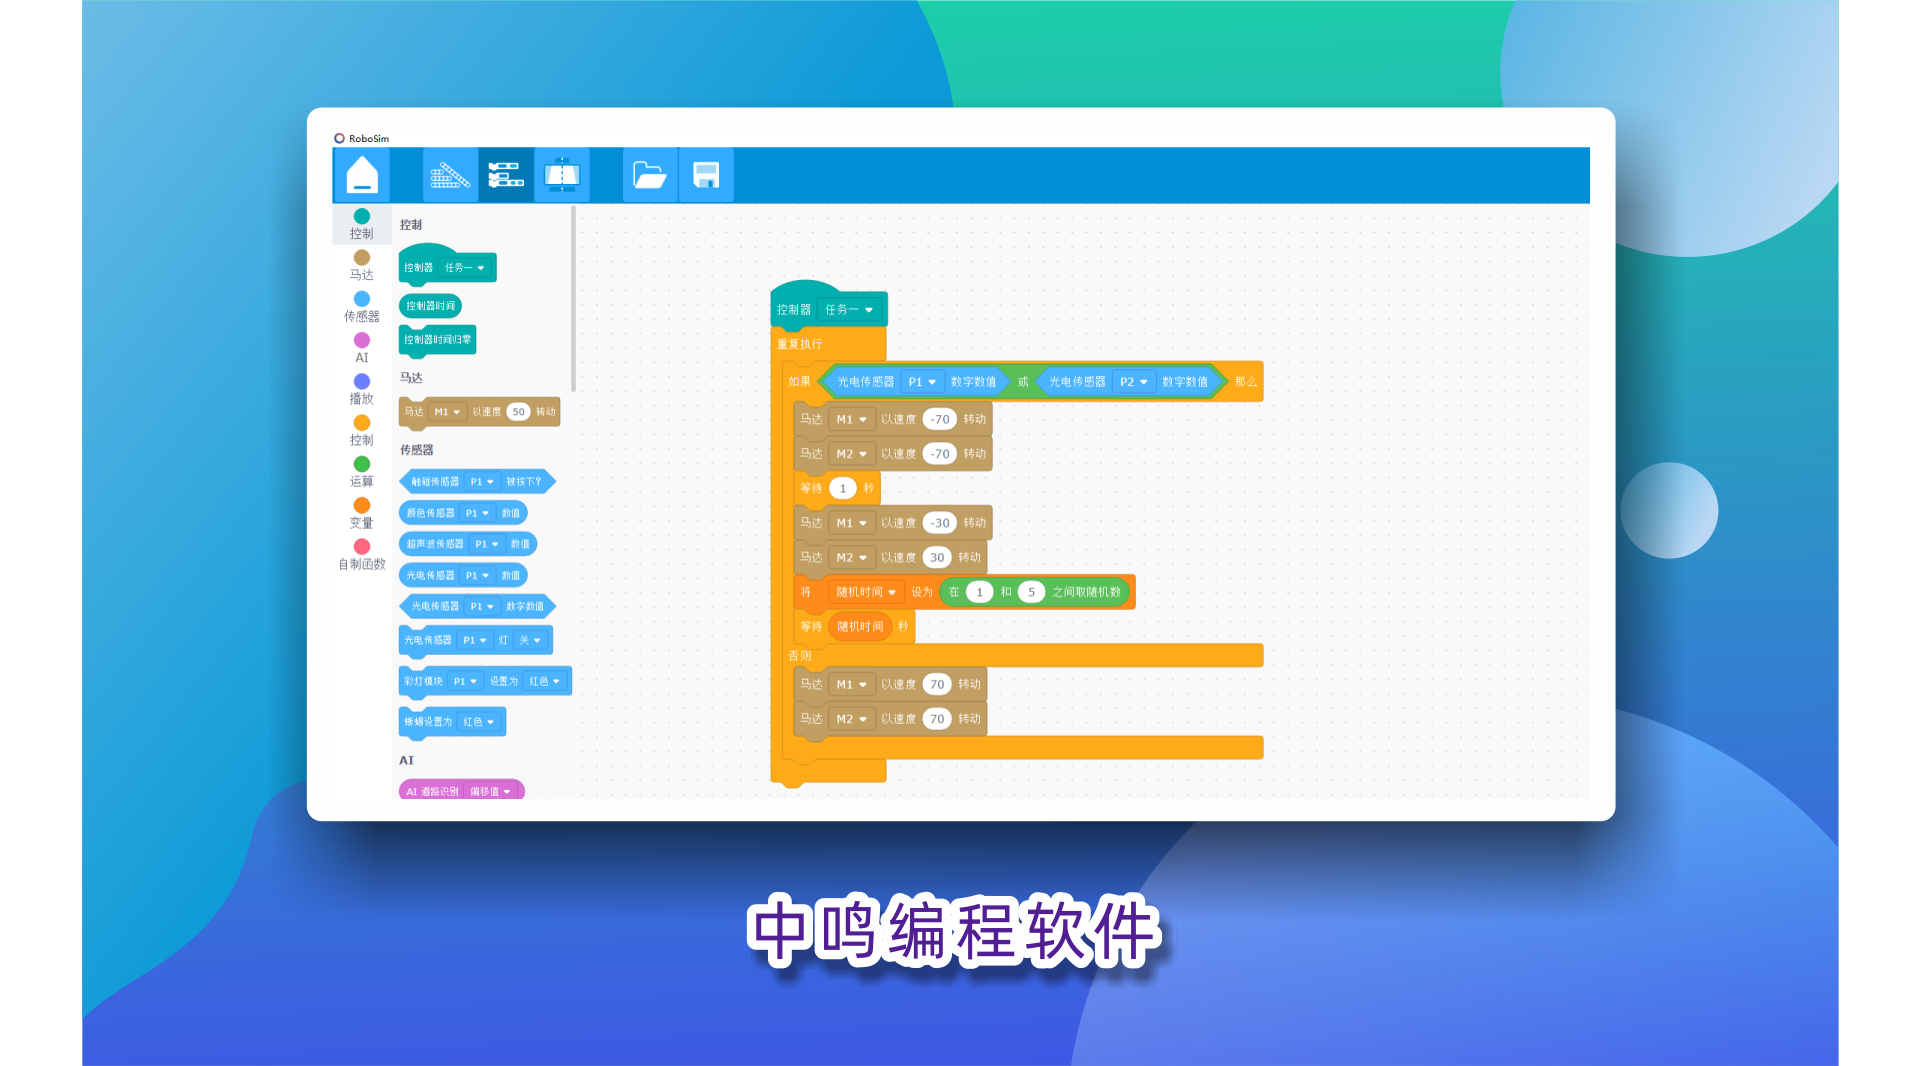
Task: Open P1 dropdown in 光电传感器 灯 block
Action: pyautogui.click(x=474, y=640)
